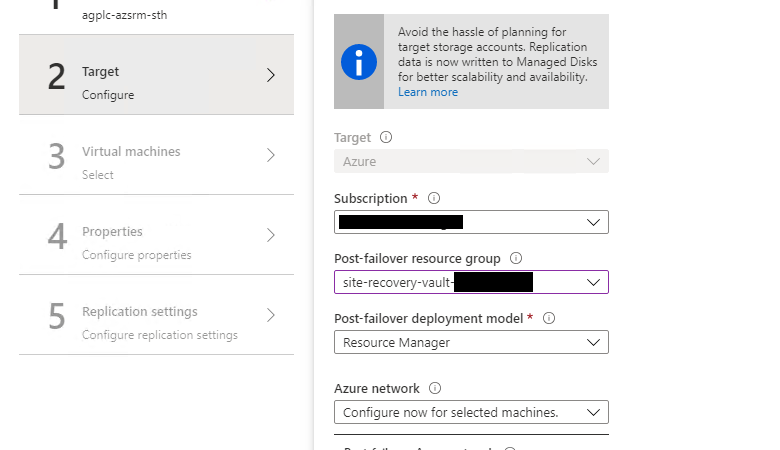Screen dimensions: 780x450
Task: Click the chevron arrow on Virtual machines step
Action: pyautogui.click(x=270, y=155)
